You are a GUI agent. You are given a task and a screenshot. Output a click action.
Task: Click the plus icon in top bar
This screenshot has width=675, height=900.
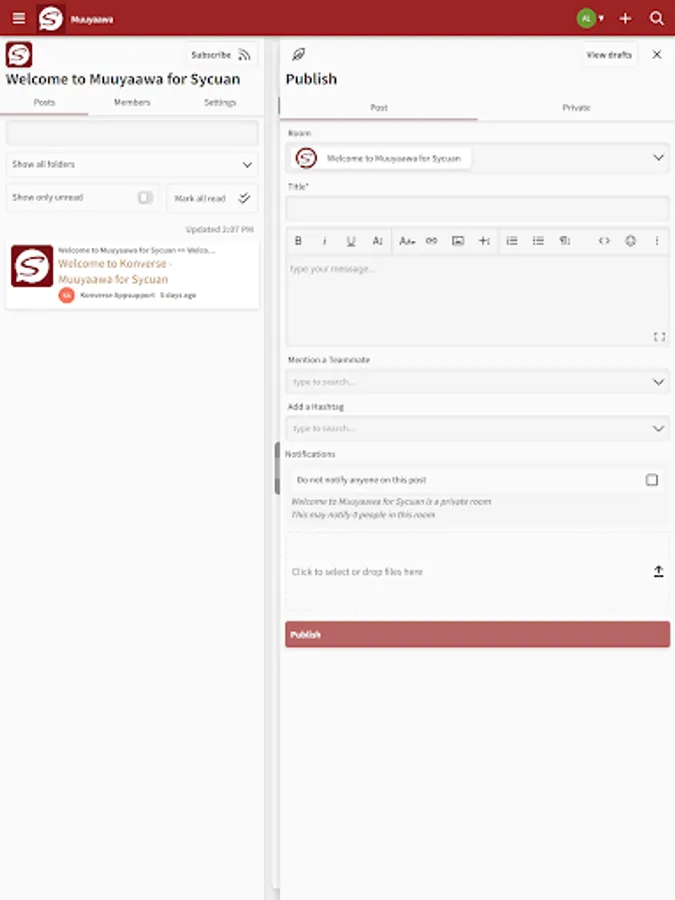point(625,18)
